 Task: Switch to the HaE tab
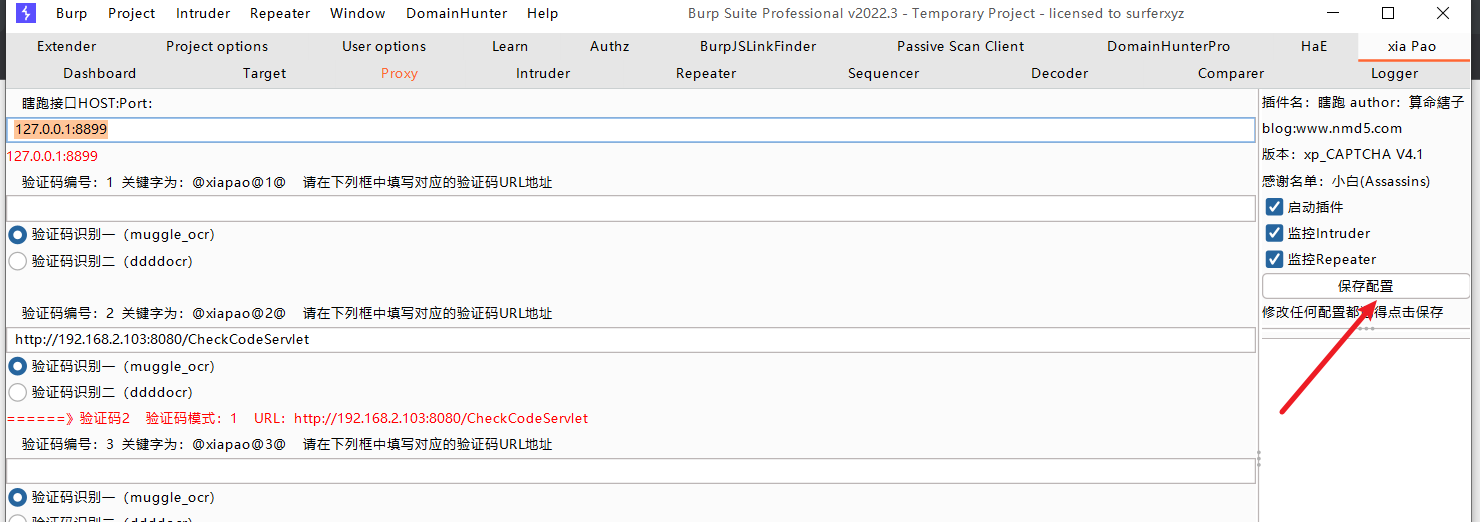point(1314,46)
